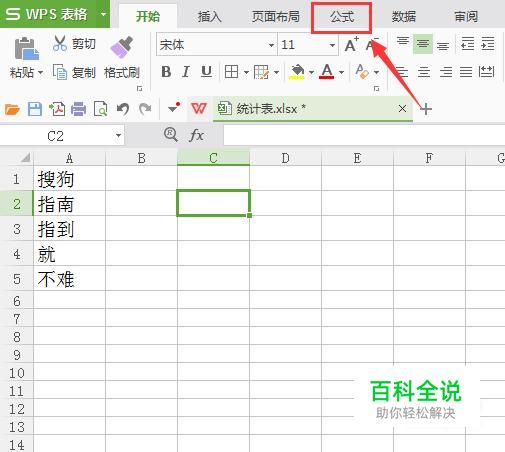Open the font group dialog launcher
This screenshot has width=505, height=452.
coord(377,88)
